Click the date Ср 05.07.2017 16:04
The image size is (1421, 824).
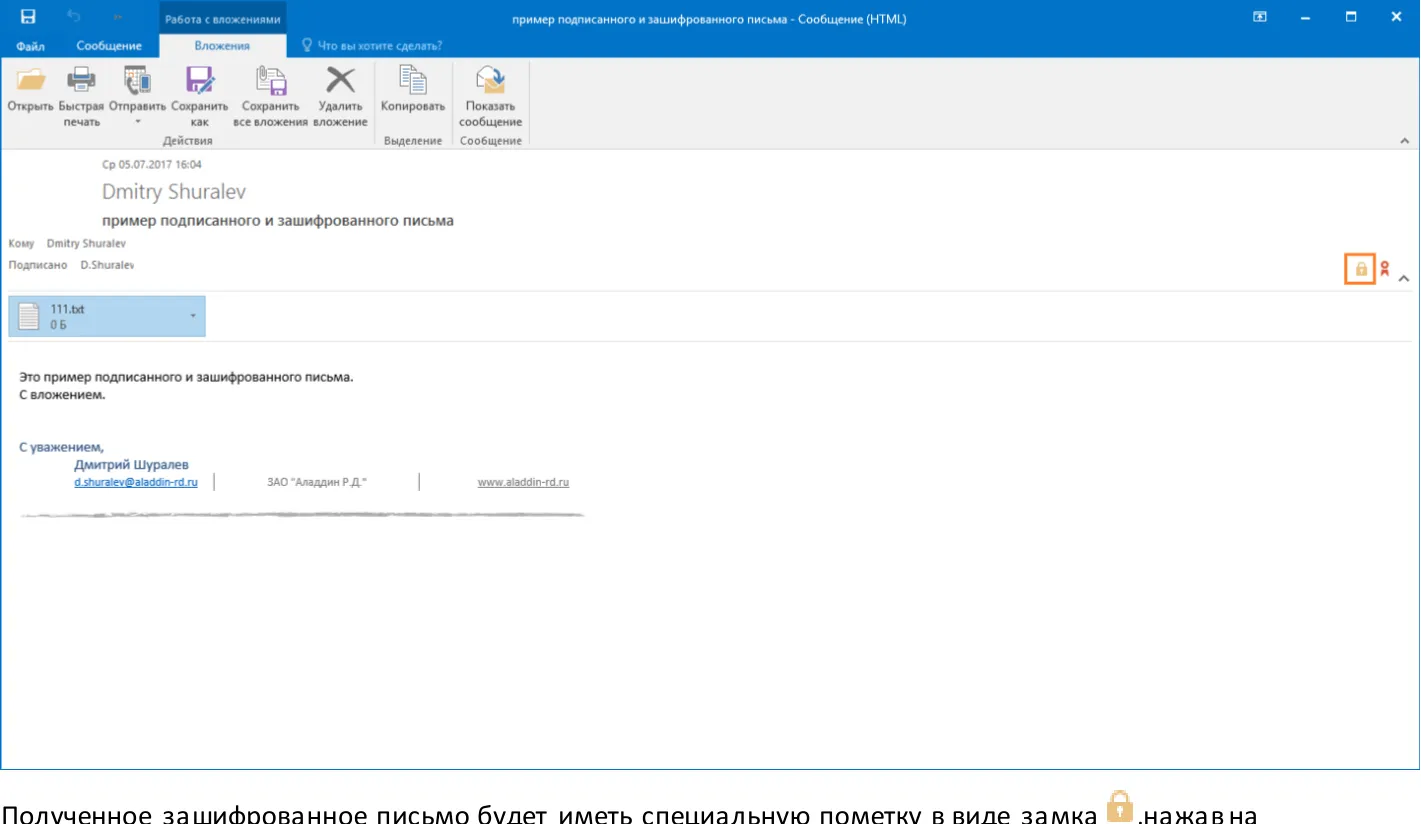pos(152,165)
